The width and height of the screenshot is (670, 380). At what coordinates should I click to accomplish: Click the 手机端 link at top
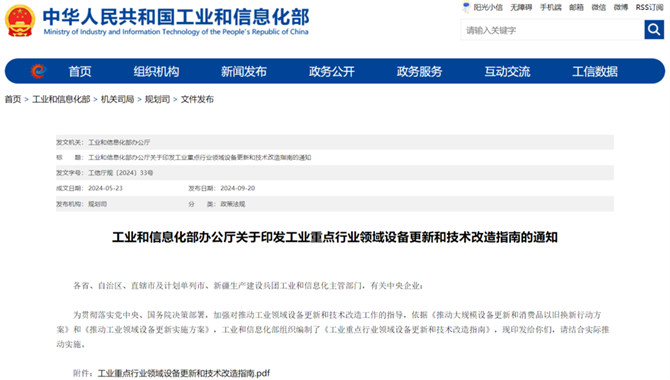[x=550, y=7]
